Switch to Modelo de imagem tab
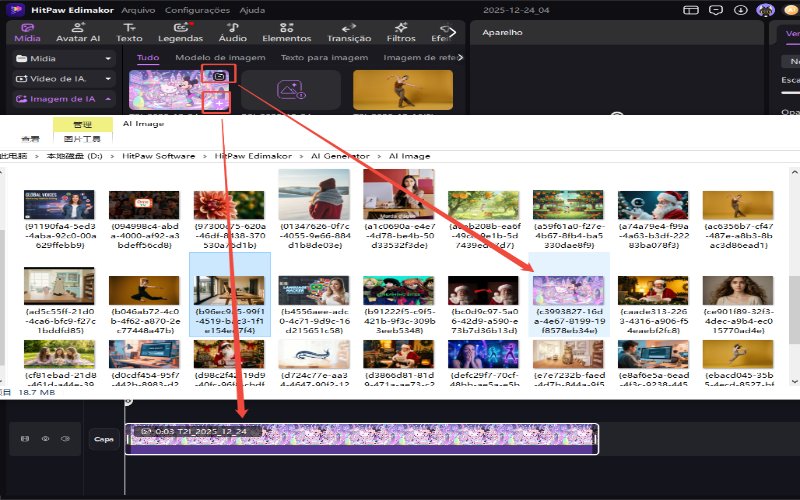 pos(220,58)
